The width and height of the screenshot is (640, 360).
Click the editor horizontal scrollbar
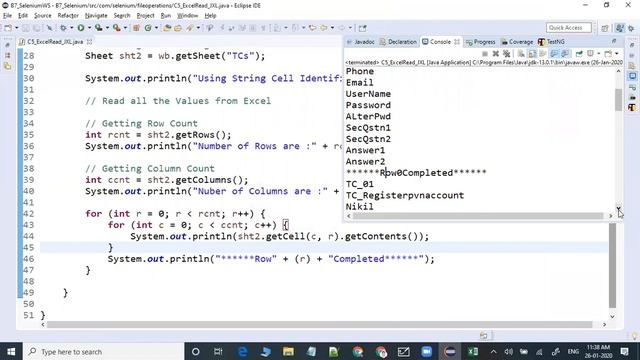coord(320,324)
